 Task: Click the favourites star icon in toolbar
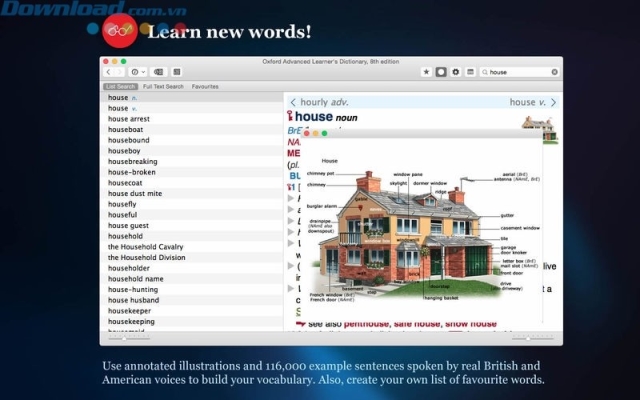click(x=427, y=72)
